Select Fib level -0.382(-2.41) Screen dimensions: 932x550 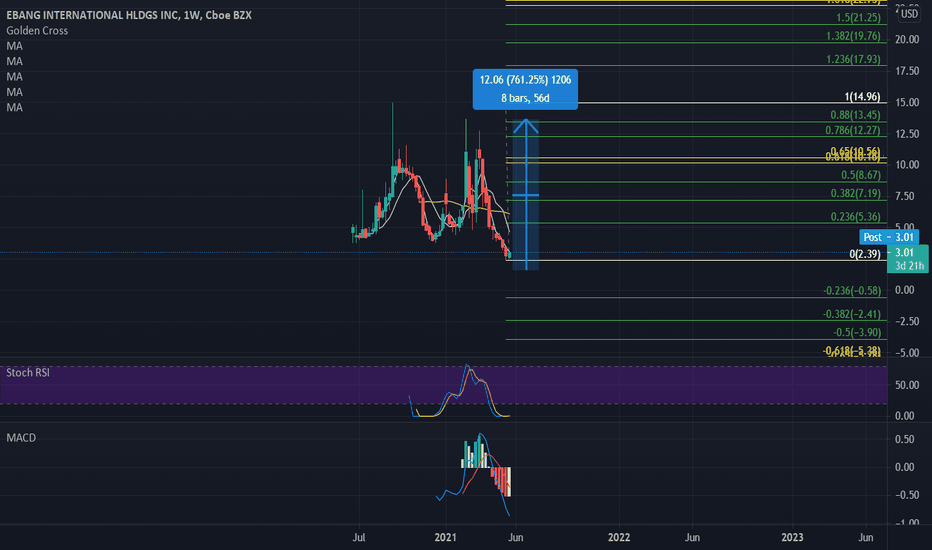pyautogui.click(x=852, y=314)
